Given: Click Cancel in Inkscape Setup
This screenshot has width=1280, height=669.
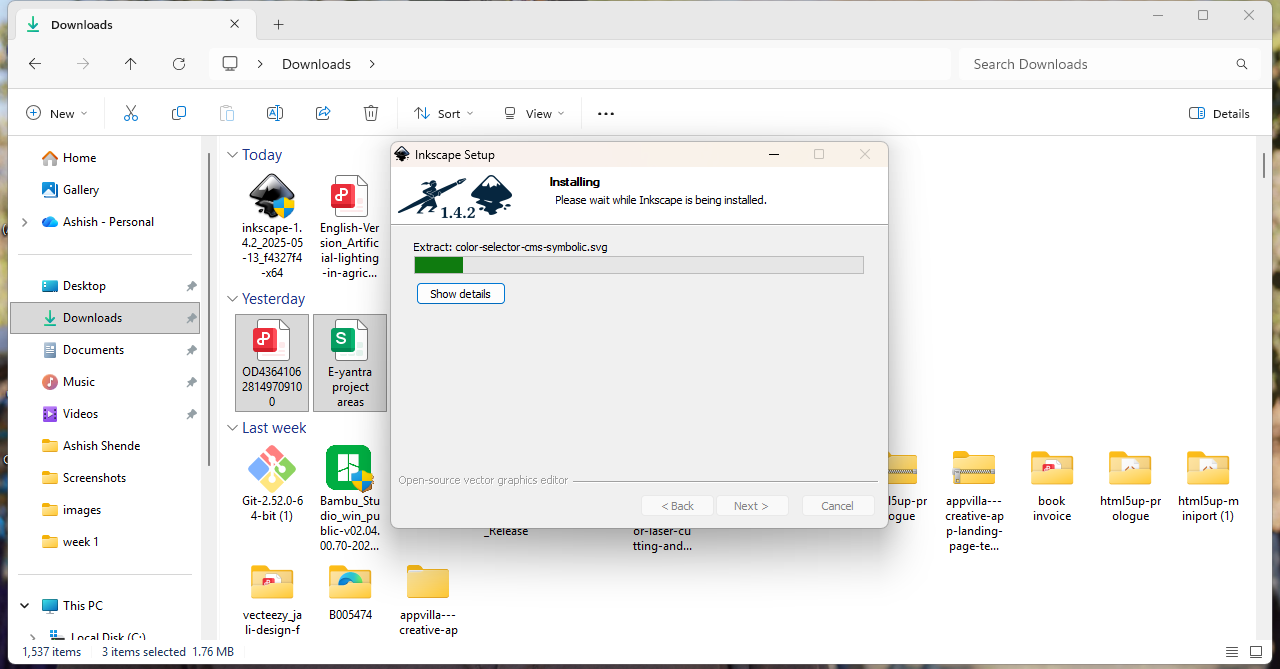Looking at the screenshot, I should [x=838, y=506].
